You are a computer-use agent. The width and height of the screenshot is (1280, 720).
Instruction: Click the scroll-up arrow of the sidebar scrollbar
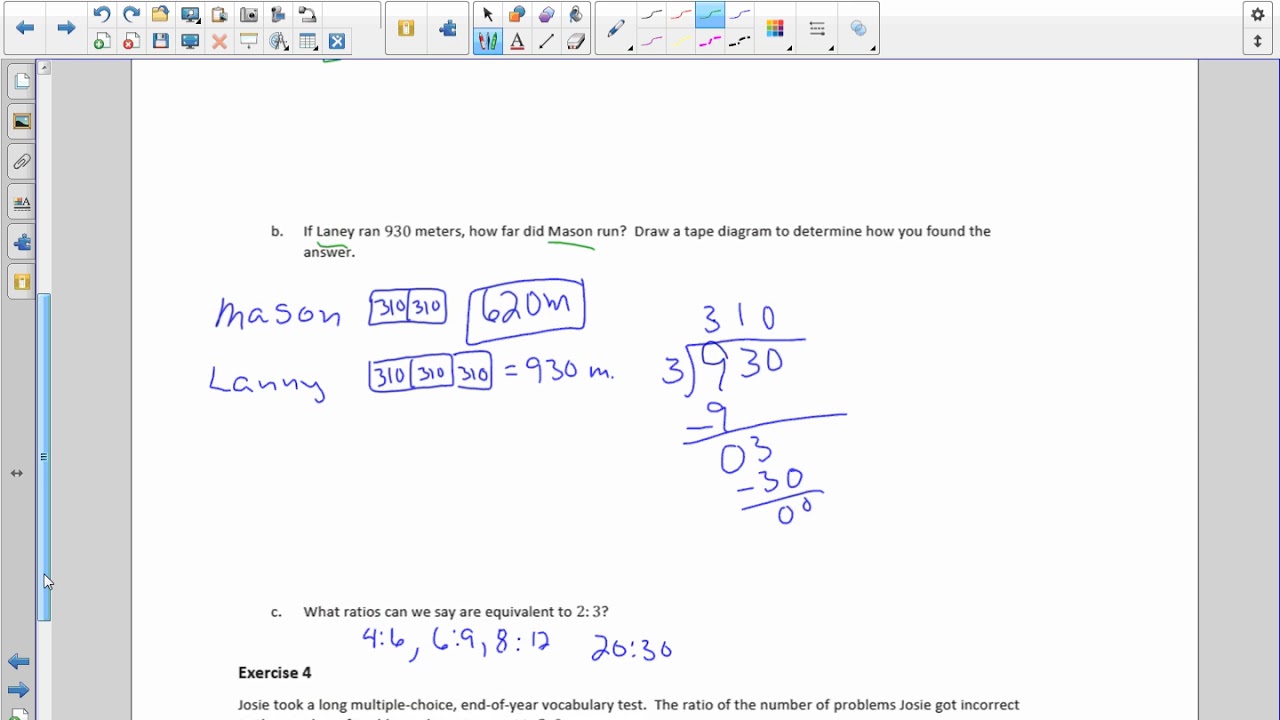click(44, 67)
